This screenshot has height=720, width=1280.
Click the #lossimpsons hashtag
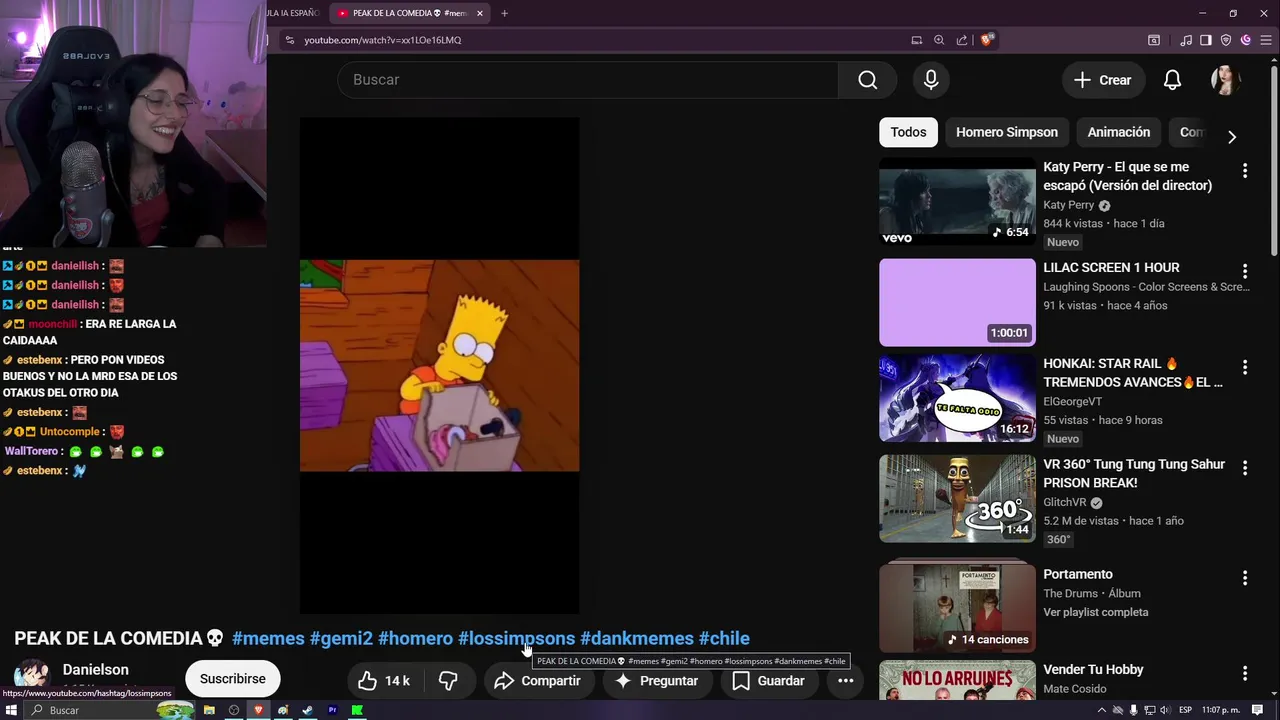[x=516, y=638]
